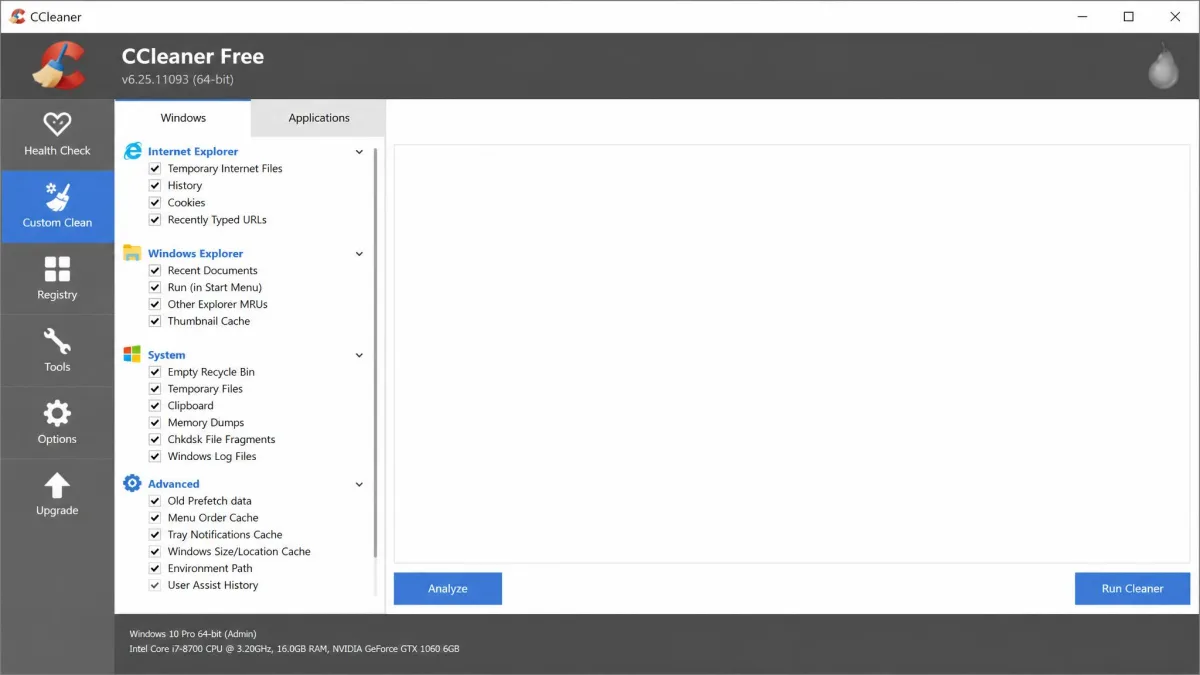Image resolution: width=1200 pixels, height=675 pixels.
Task: Click the pear icon in header
Action: pyautogui.click(x=1163, y=67)
